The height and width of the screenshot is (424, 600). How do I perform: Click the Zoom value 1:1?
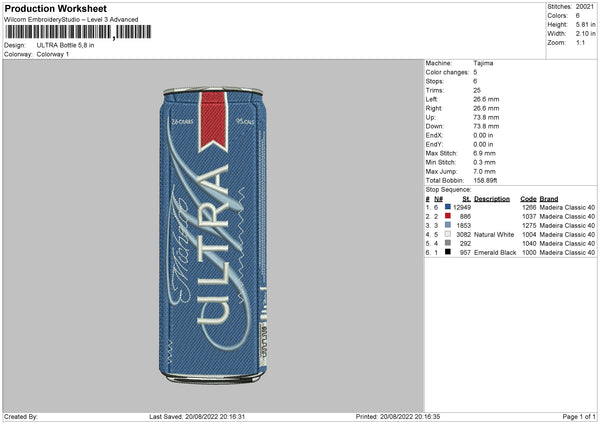tap(580, 42)
